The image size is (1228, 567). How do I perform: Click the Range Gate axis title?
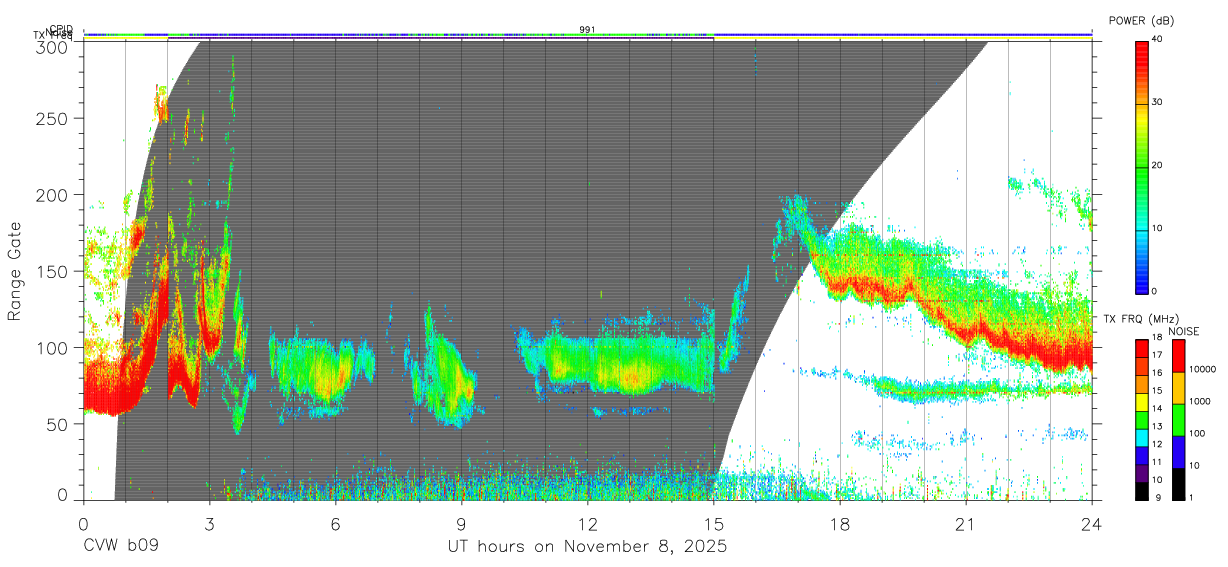point(15,271)
